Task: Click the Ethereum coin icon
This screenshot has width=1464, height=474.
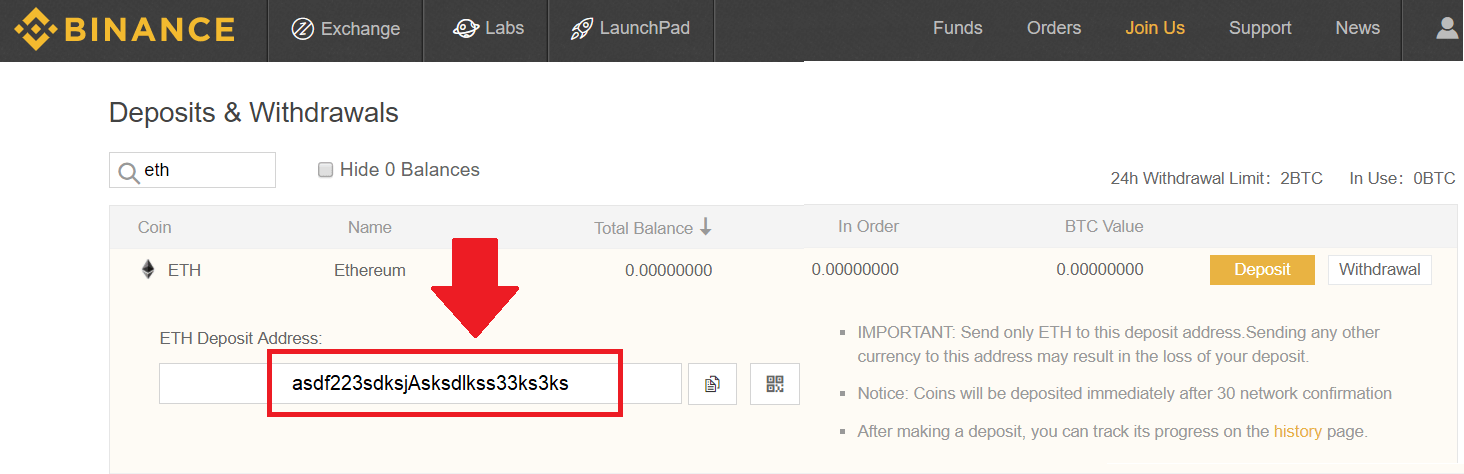Action: (x=149, y=269)
